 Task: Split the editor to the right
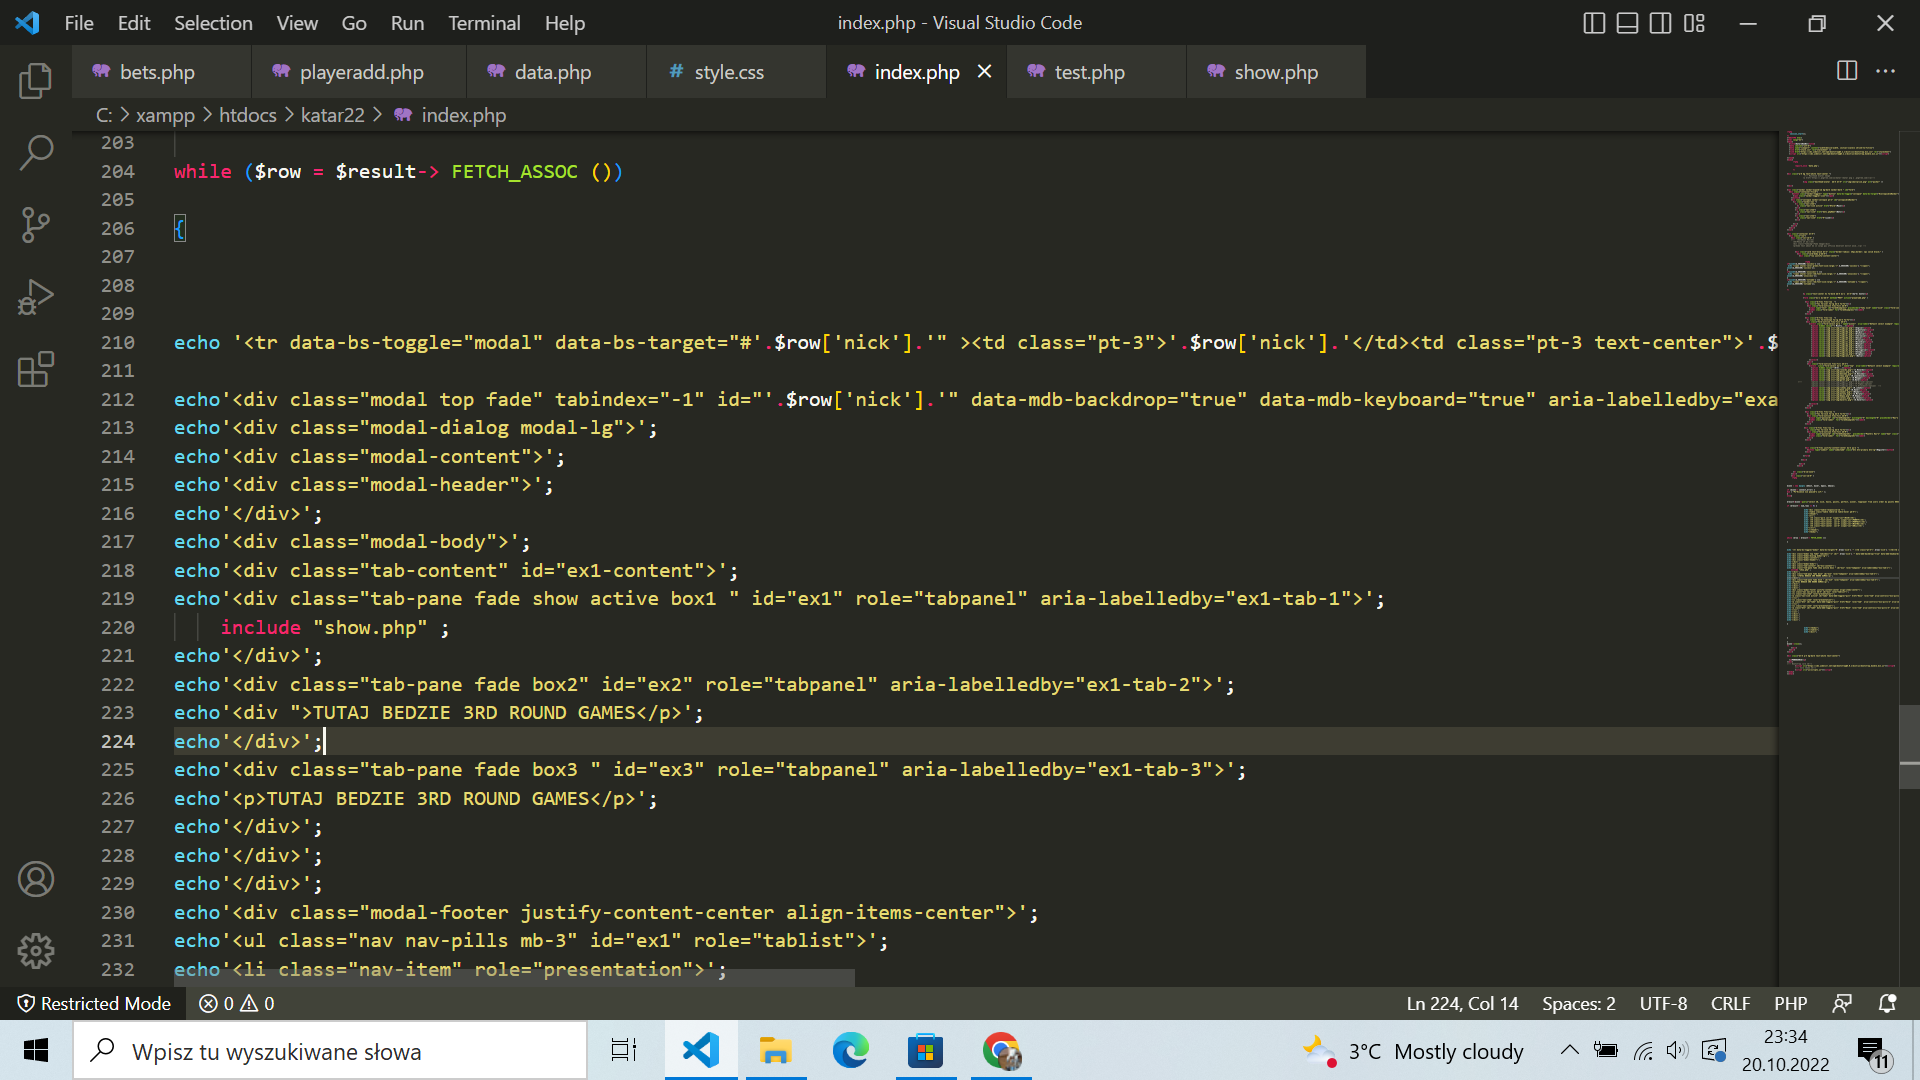(1847, 71)
